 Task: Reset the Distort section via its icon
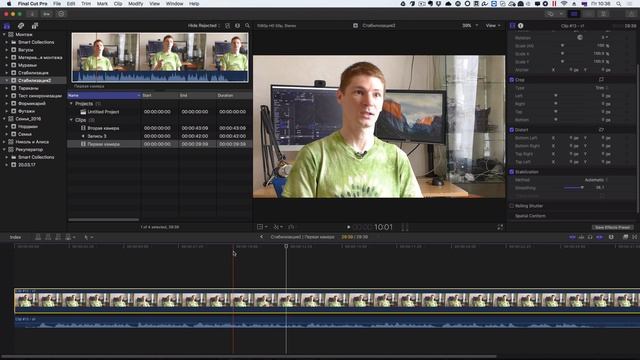pos(601,130)
